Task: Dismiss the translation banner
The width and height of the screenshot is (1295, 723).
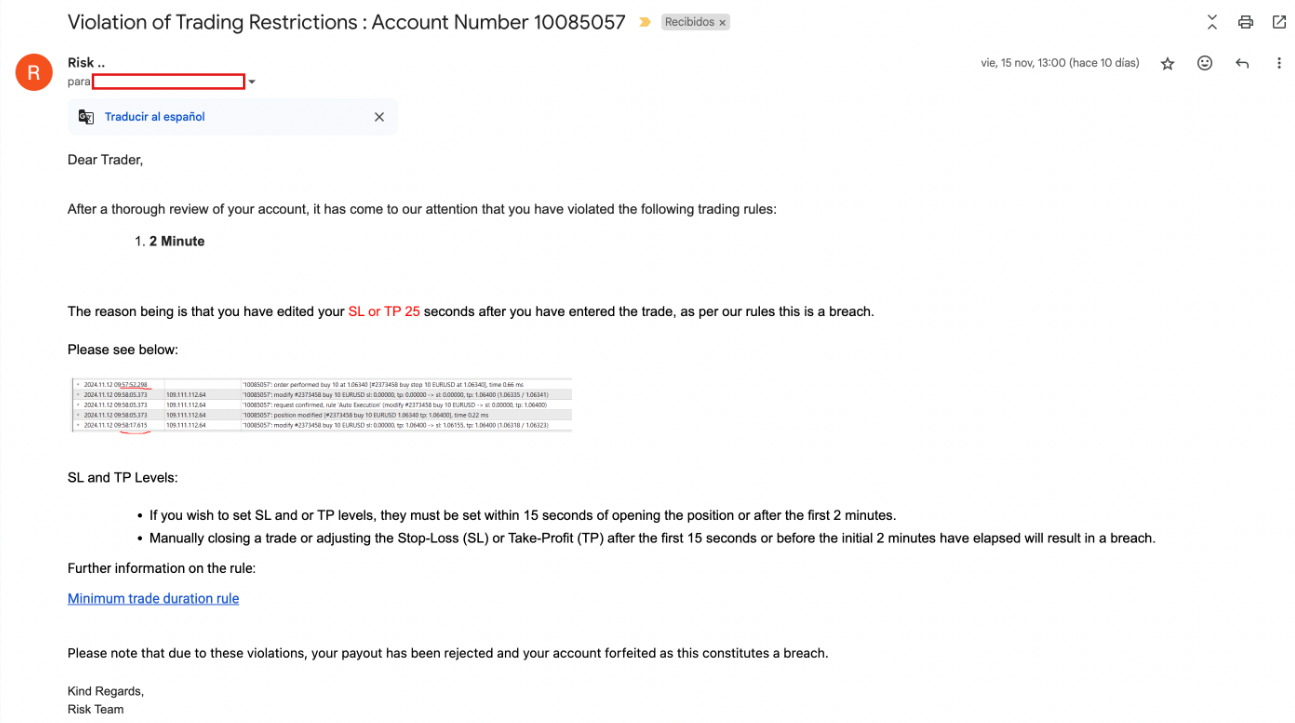Action: (x=379, y=117)
